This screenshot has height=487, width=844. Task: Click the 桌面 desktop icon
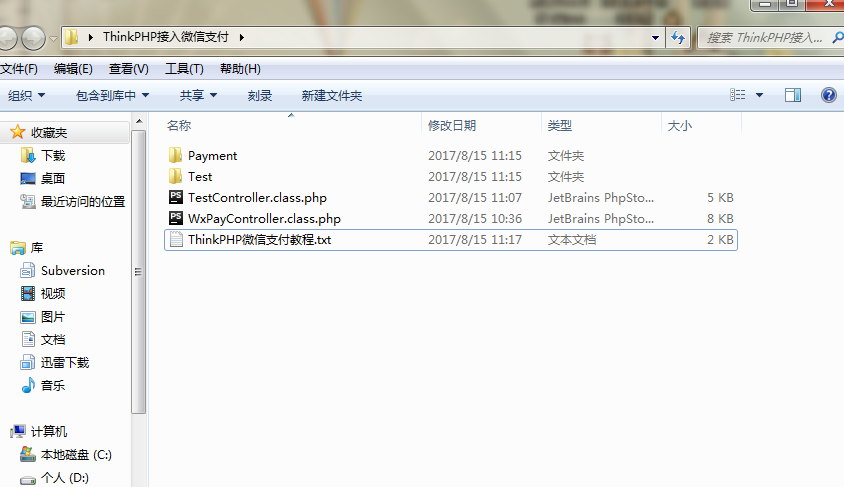(28, 178)
